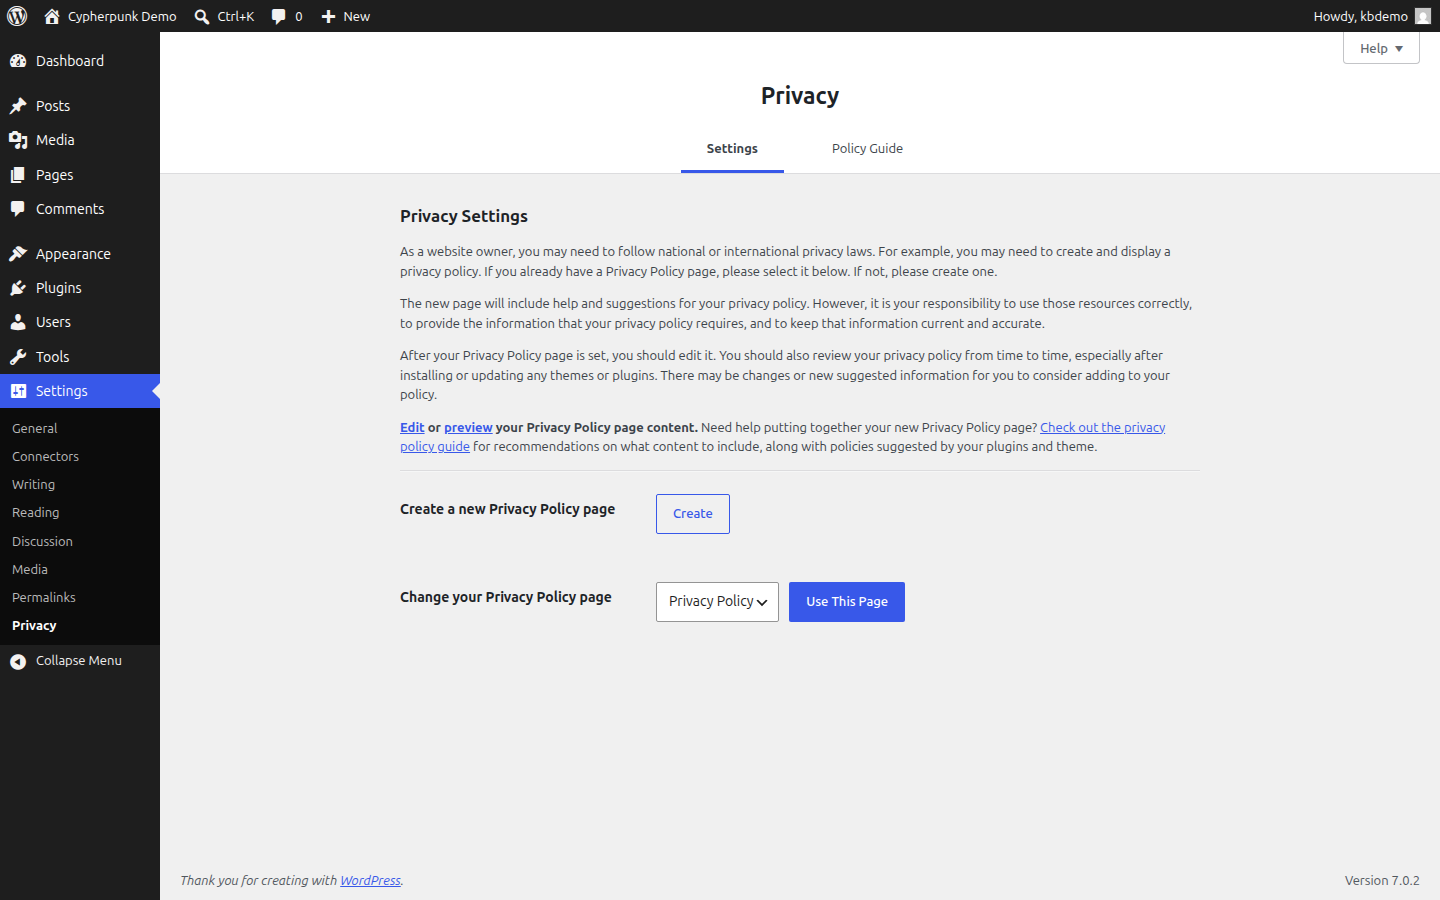Click the Dashboard gauge icon in the sidebar
This screenshot has height=900, width=1440.
point(18,61)
